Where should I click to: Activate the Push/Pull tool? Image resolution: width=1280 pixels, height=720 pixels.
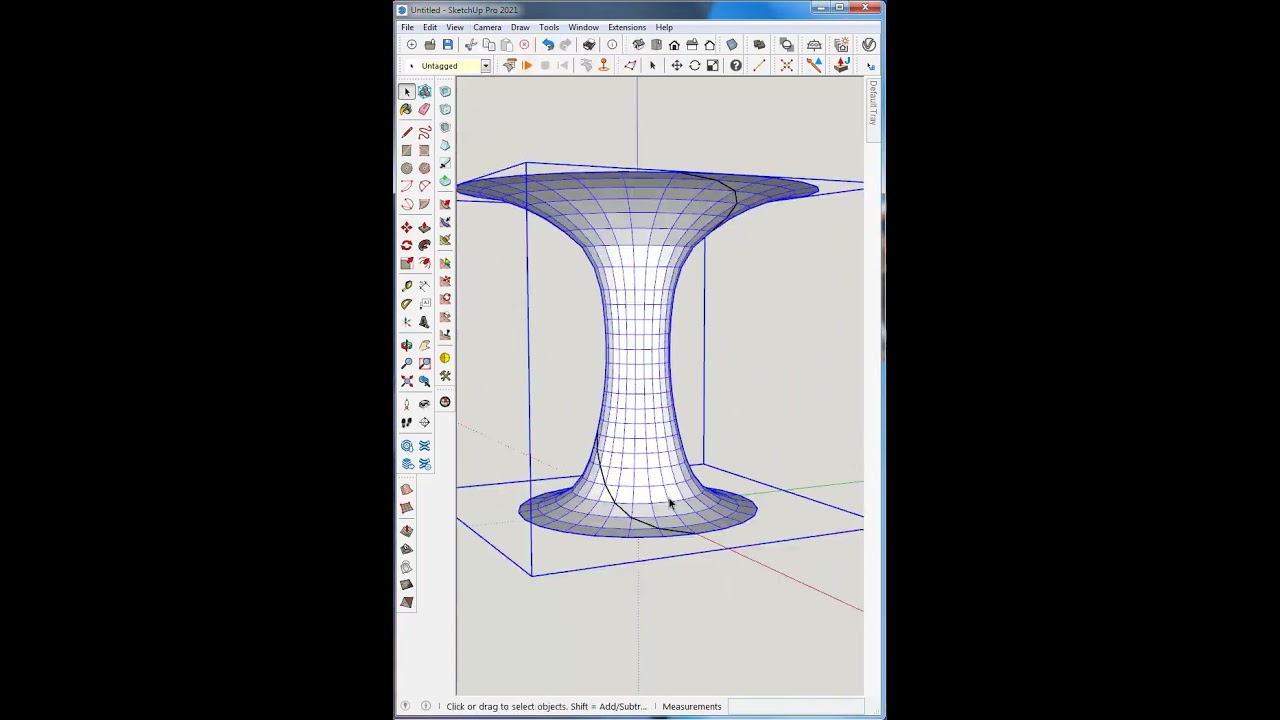[425, 227]
